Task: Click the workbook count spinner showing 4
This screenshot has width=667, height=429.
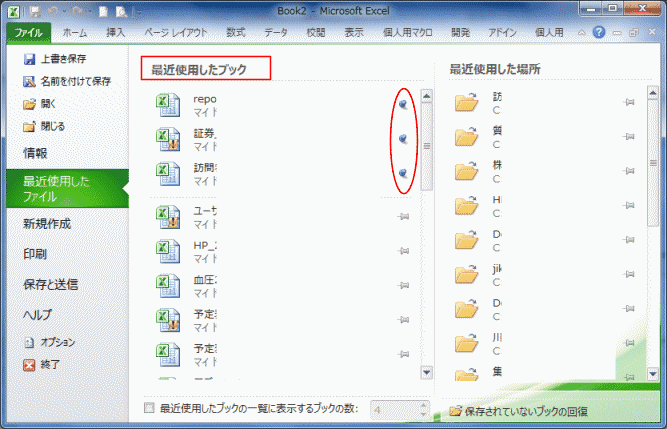Action: 399,410
